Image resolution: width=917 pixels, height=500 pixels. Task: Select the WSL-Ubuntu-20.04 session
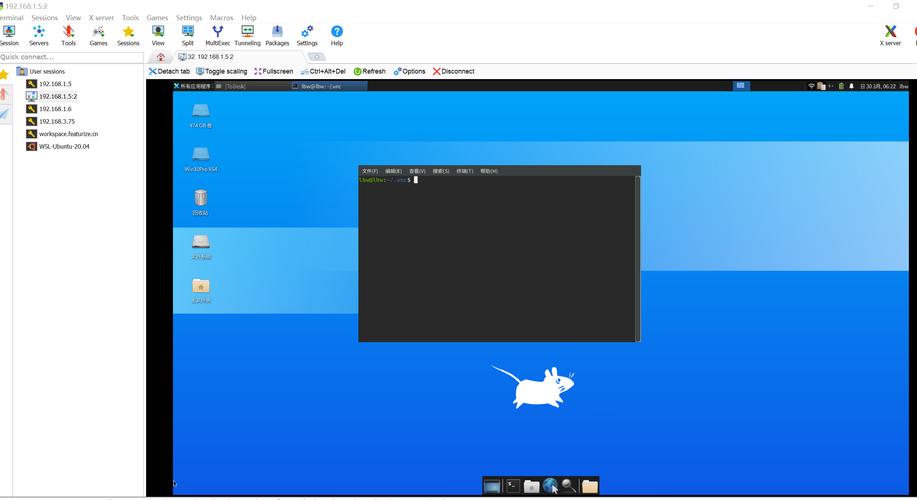click(63, 146)
